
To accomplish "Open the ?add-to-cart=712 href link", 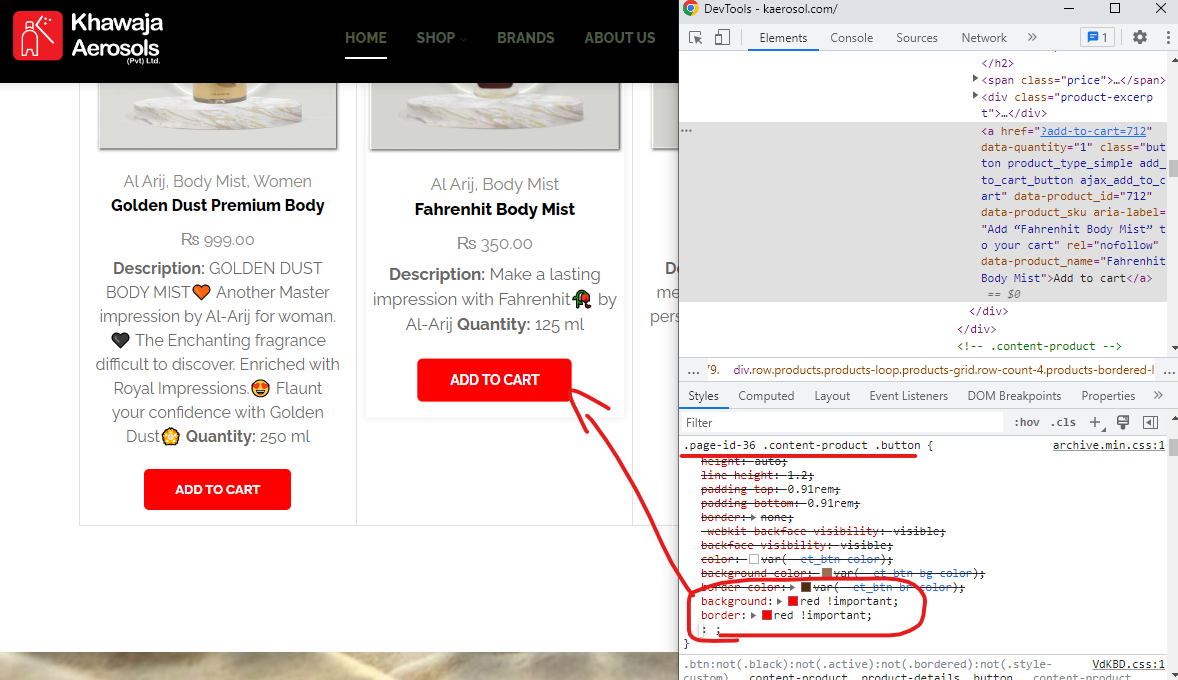I will (1092, 131).
